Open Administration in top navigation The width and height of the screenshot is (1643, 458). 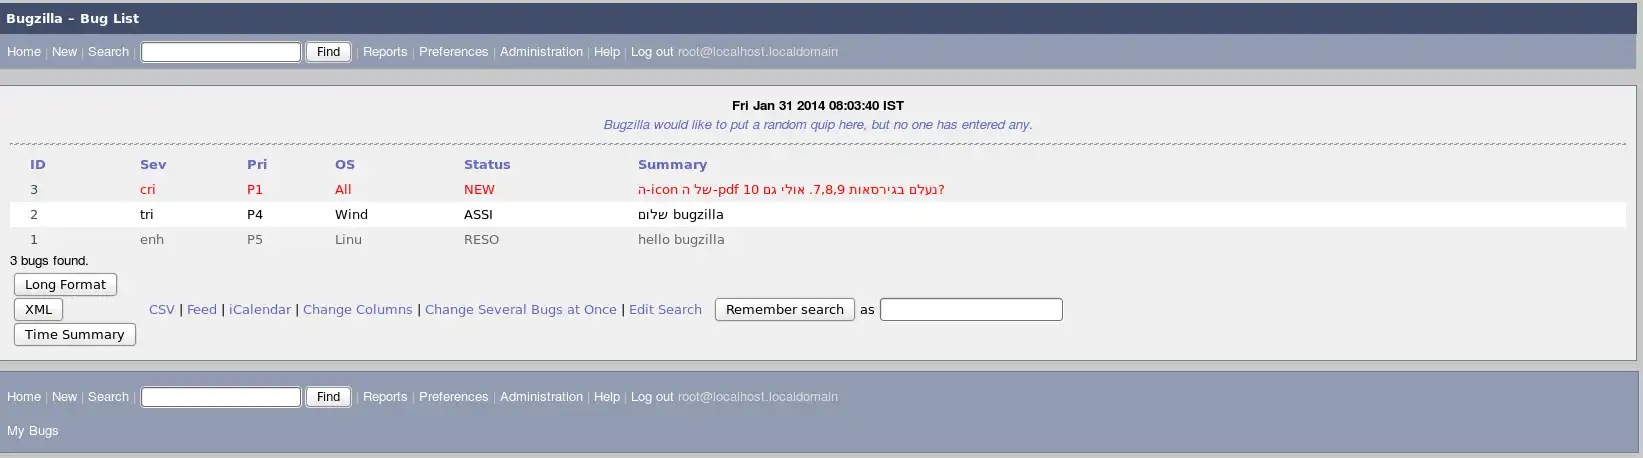coord(541,52)
